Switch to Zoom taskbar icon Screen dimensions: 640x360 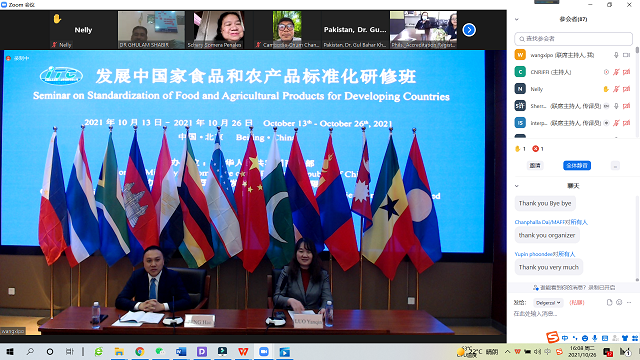[264, 351]
